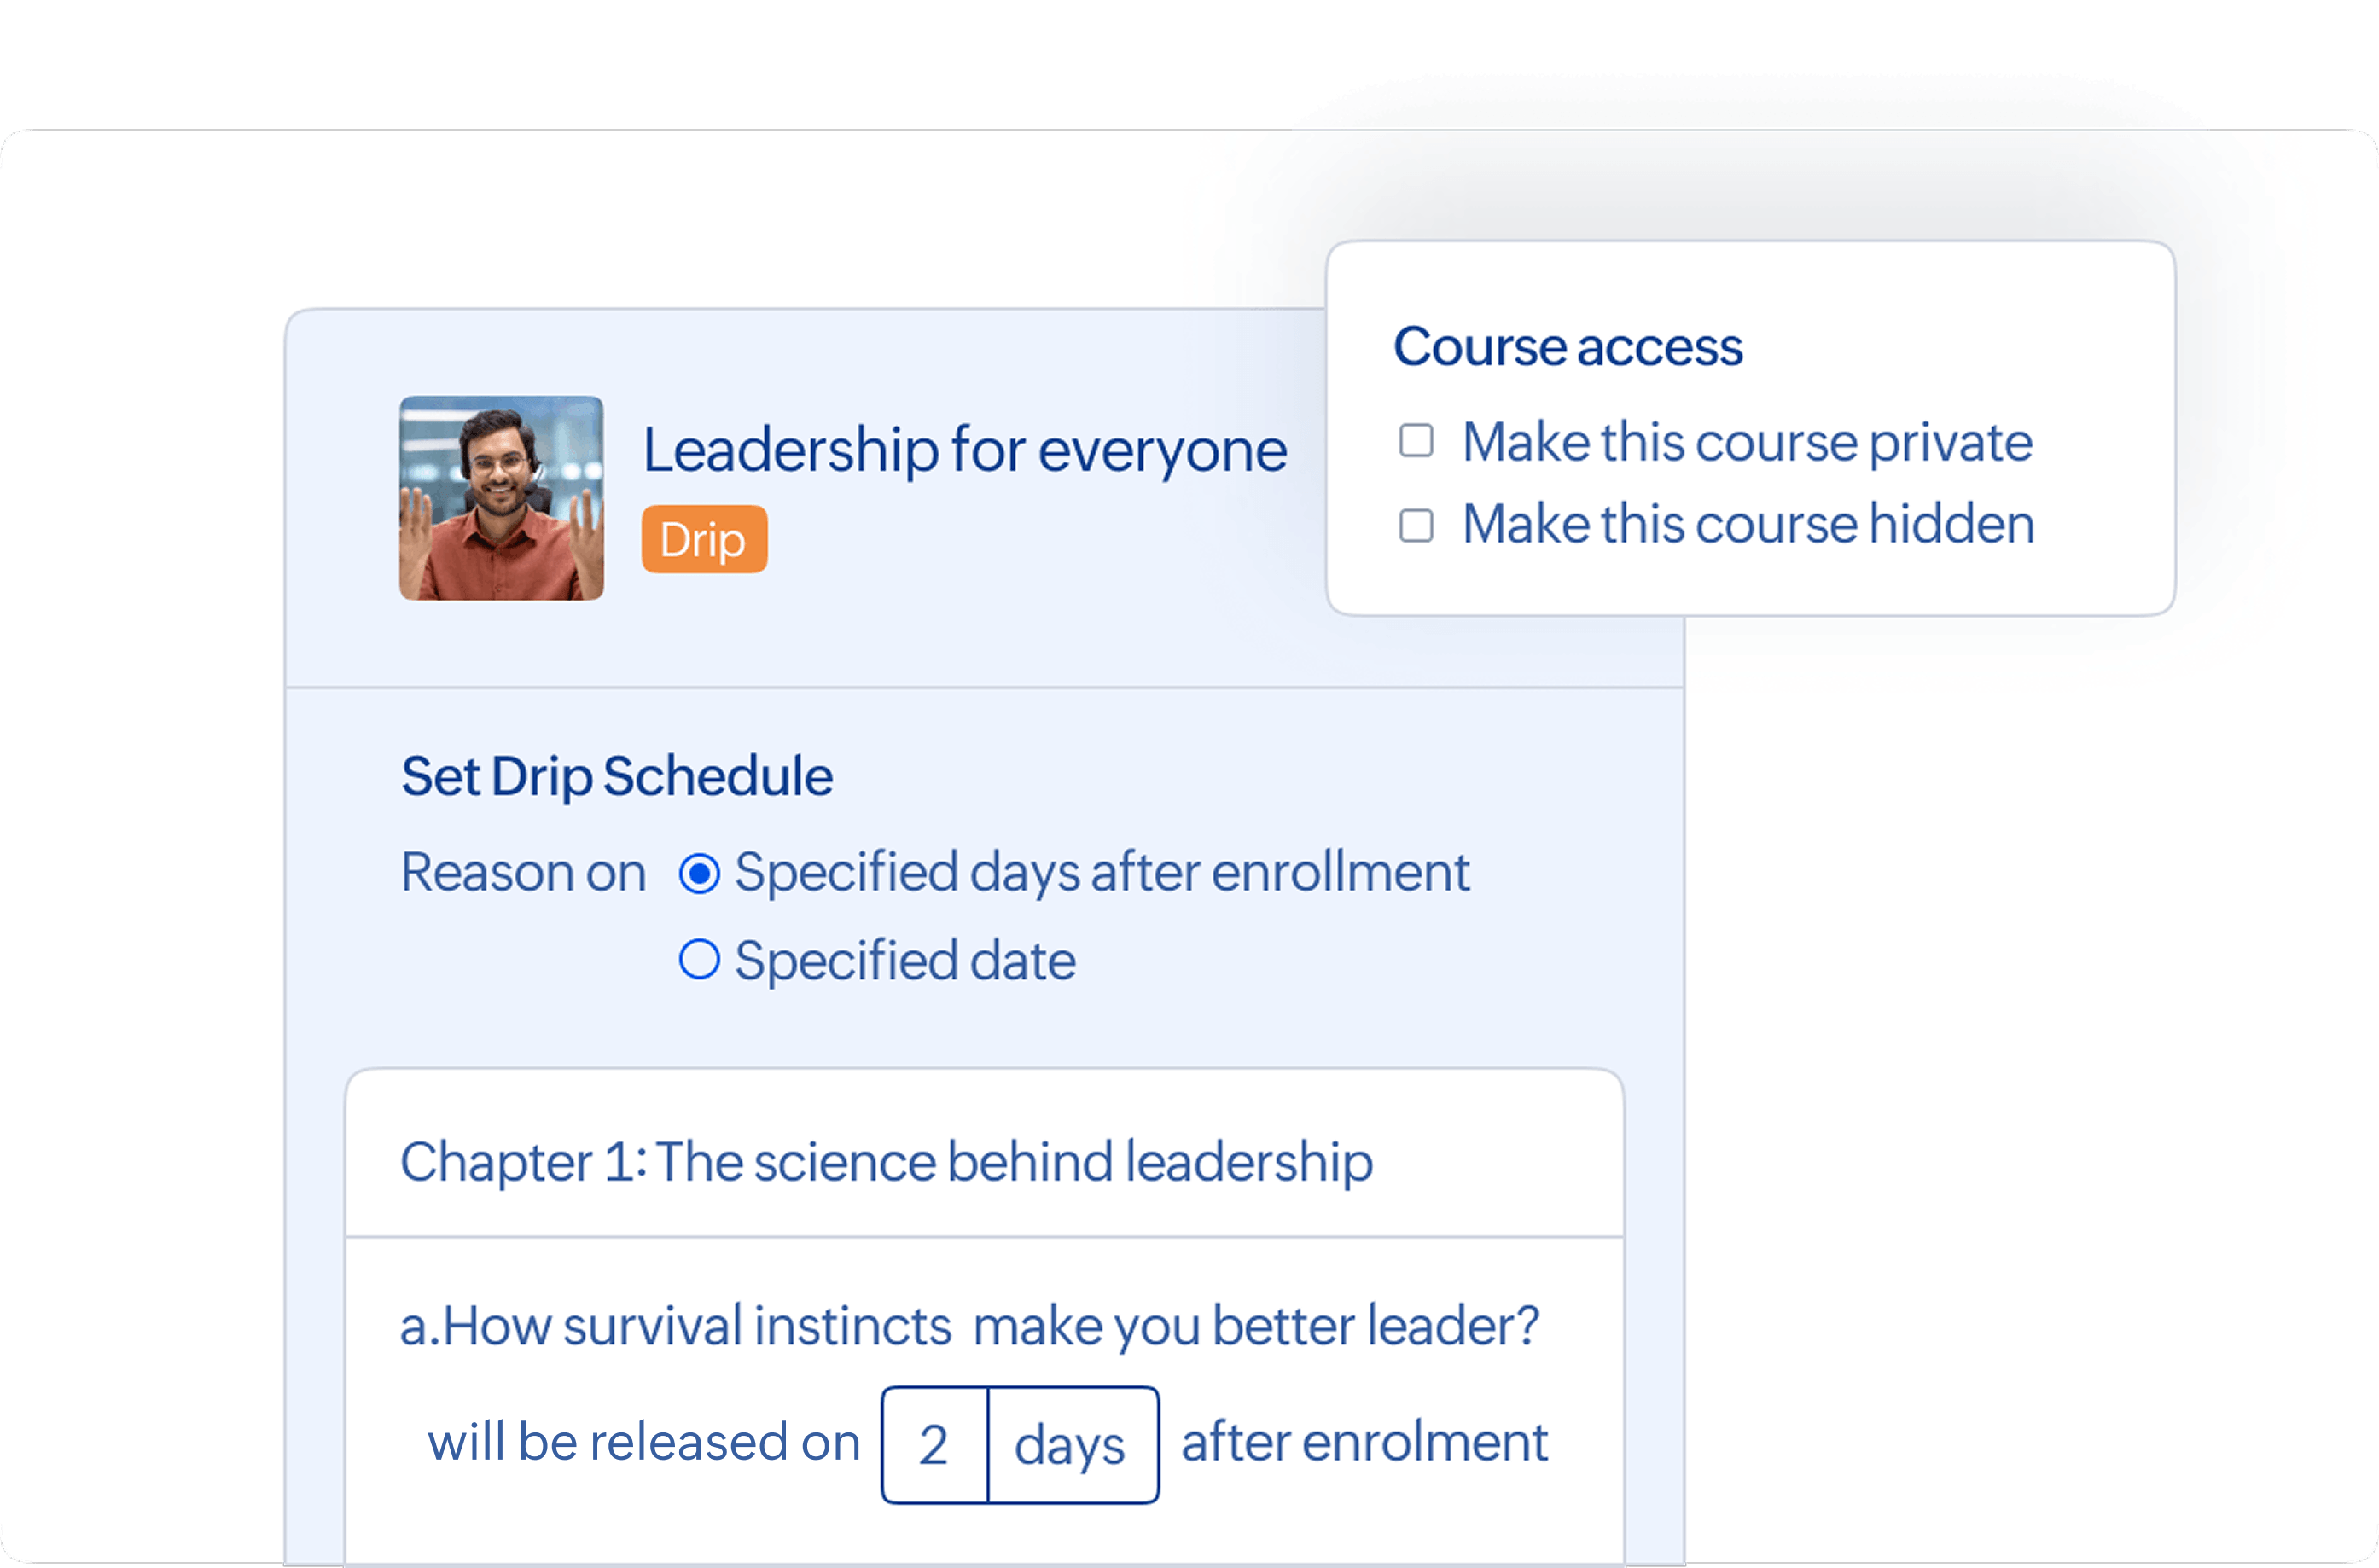Click the Make this course hidden label
2379x1568 pixels.
pos(1748,525)
